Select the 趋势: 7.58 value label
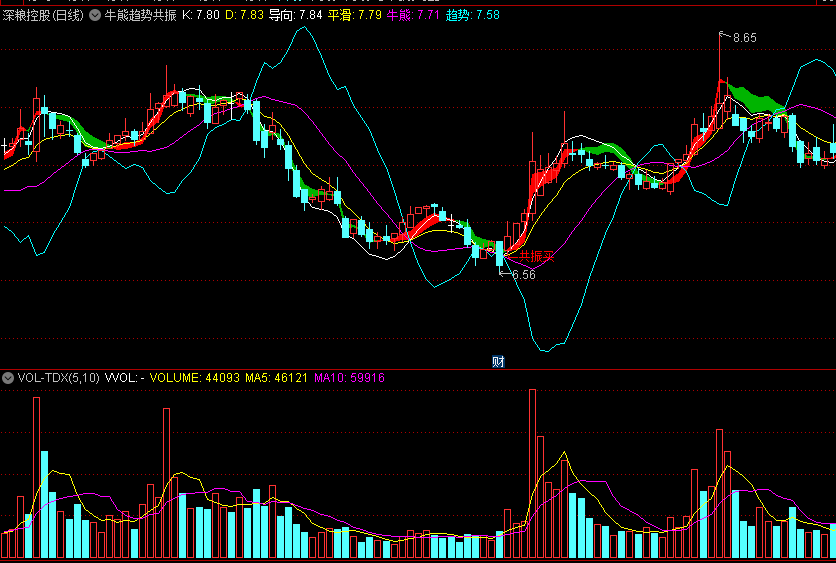 (x=472, y=15)
